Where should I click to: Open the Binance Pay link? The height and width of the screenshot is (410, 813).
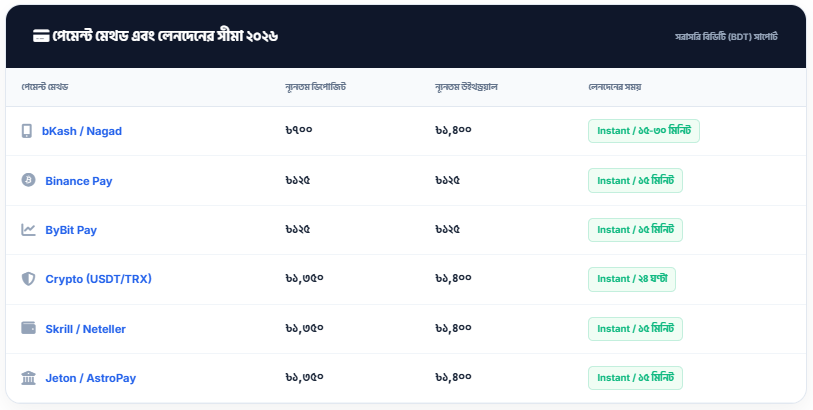coord(79,181)
